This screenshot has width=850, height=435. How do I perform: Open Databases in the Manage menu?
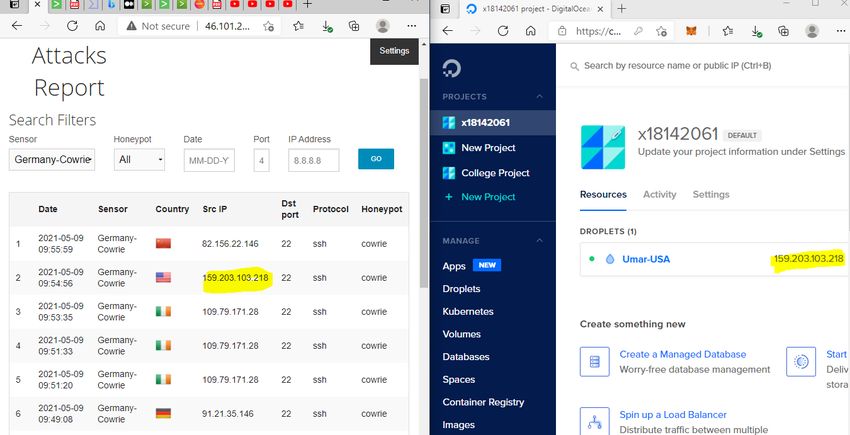466,357
